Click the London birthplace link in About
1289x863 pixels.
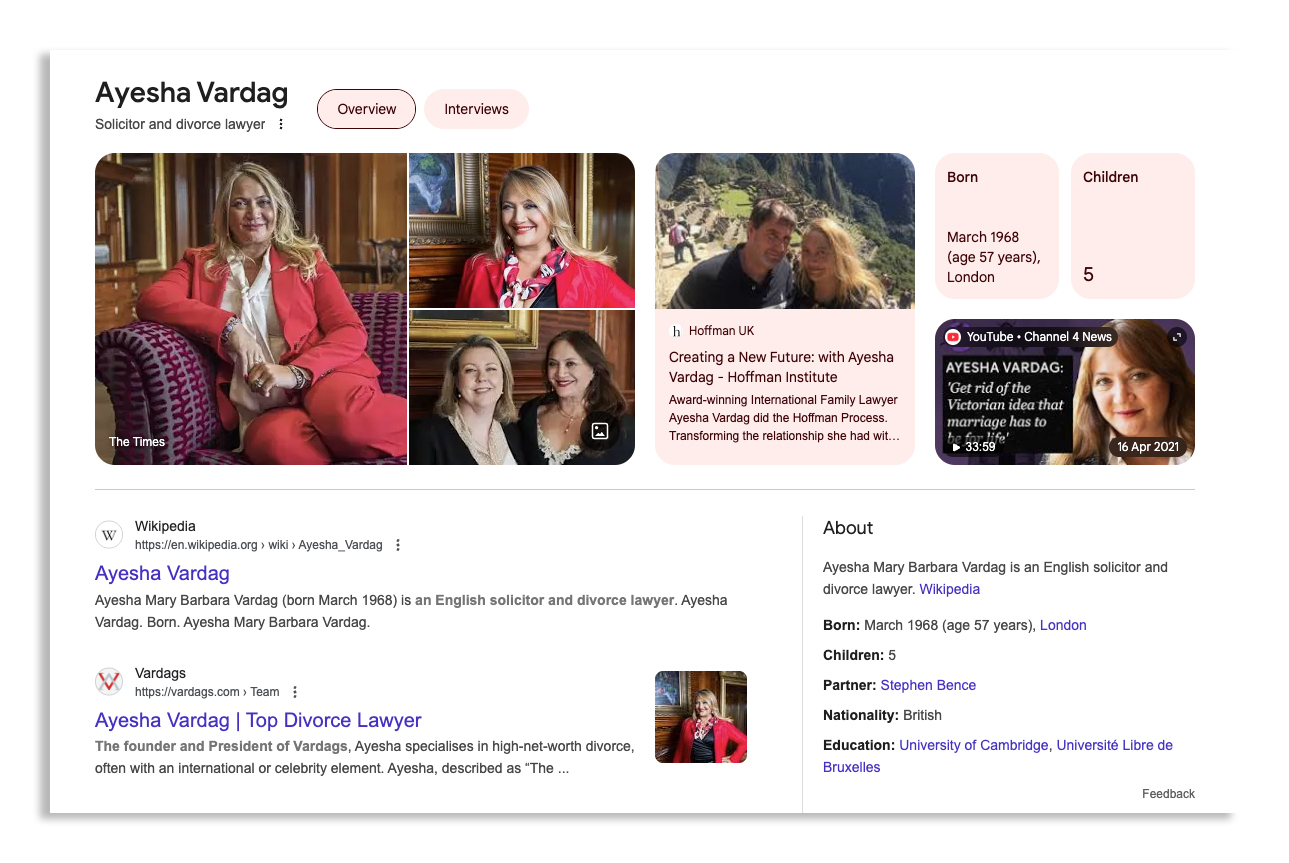(x=1063, y=625)
